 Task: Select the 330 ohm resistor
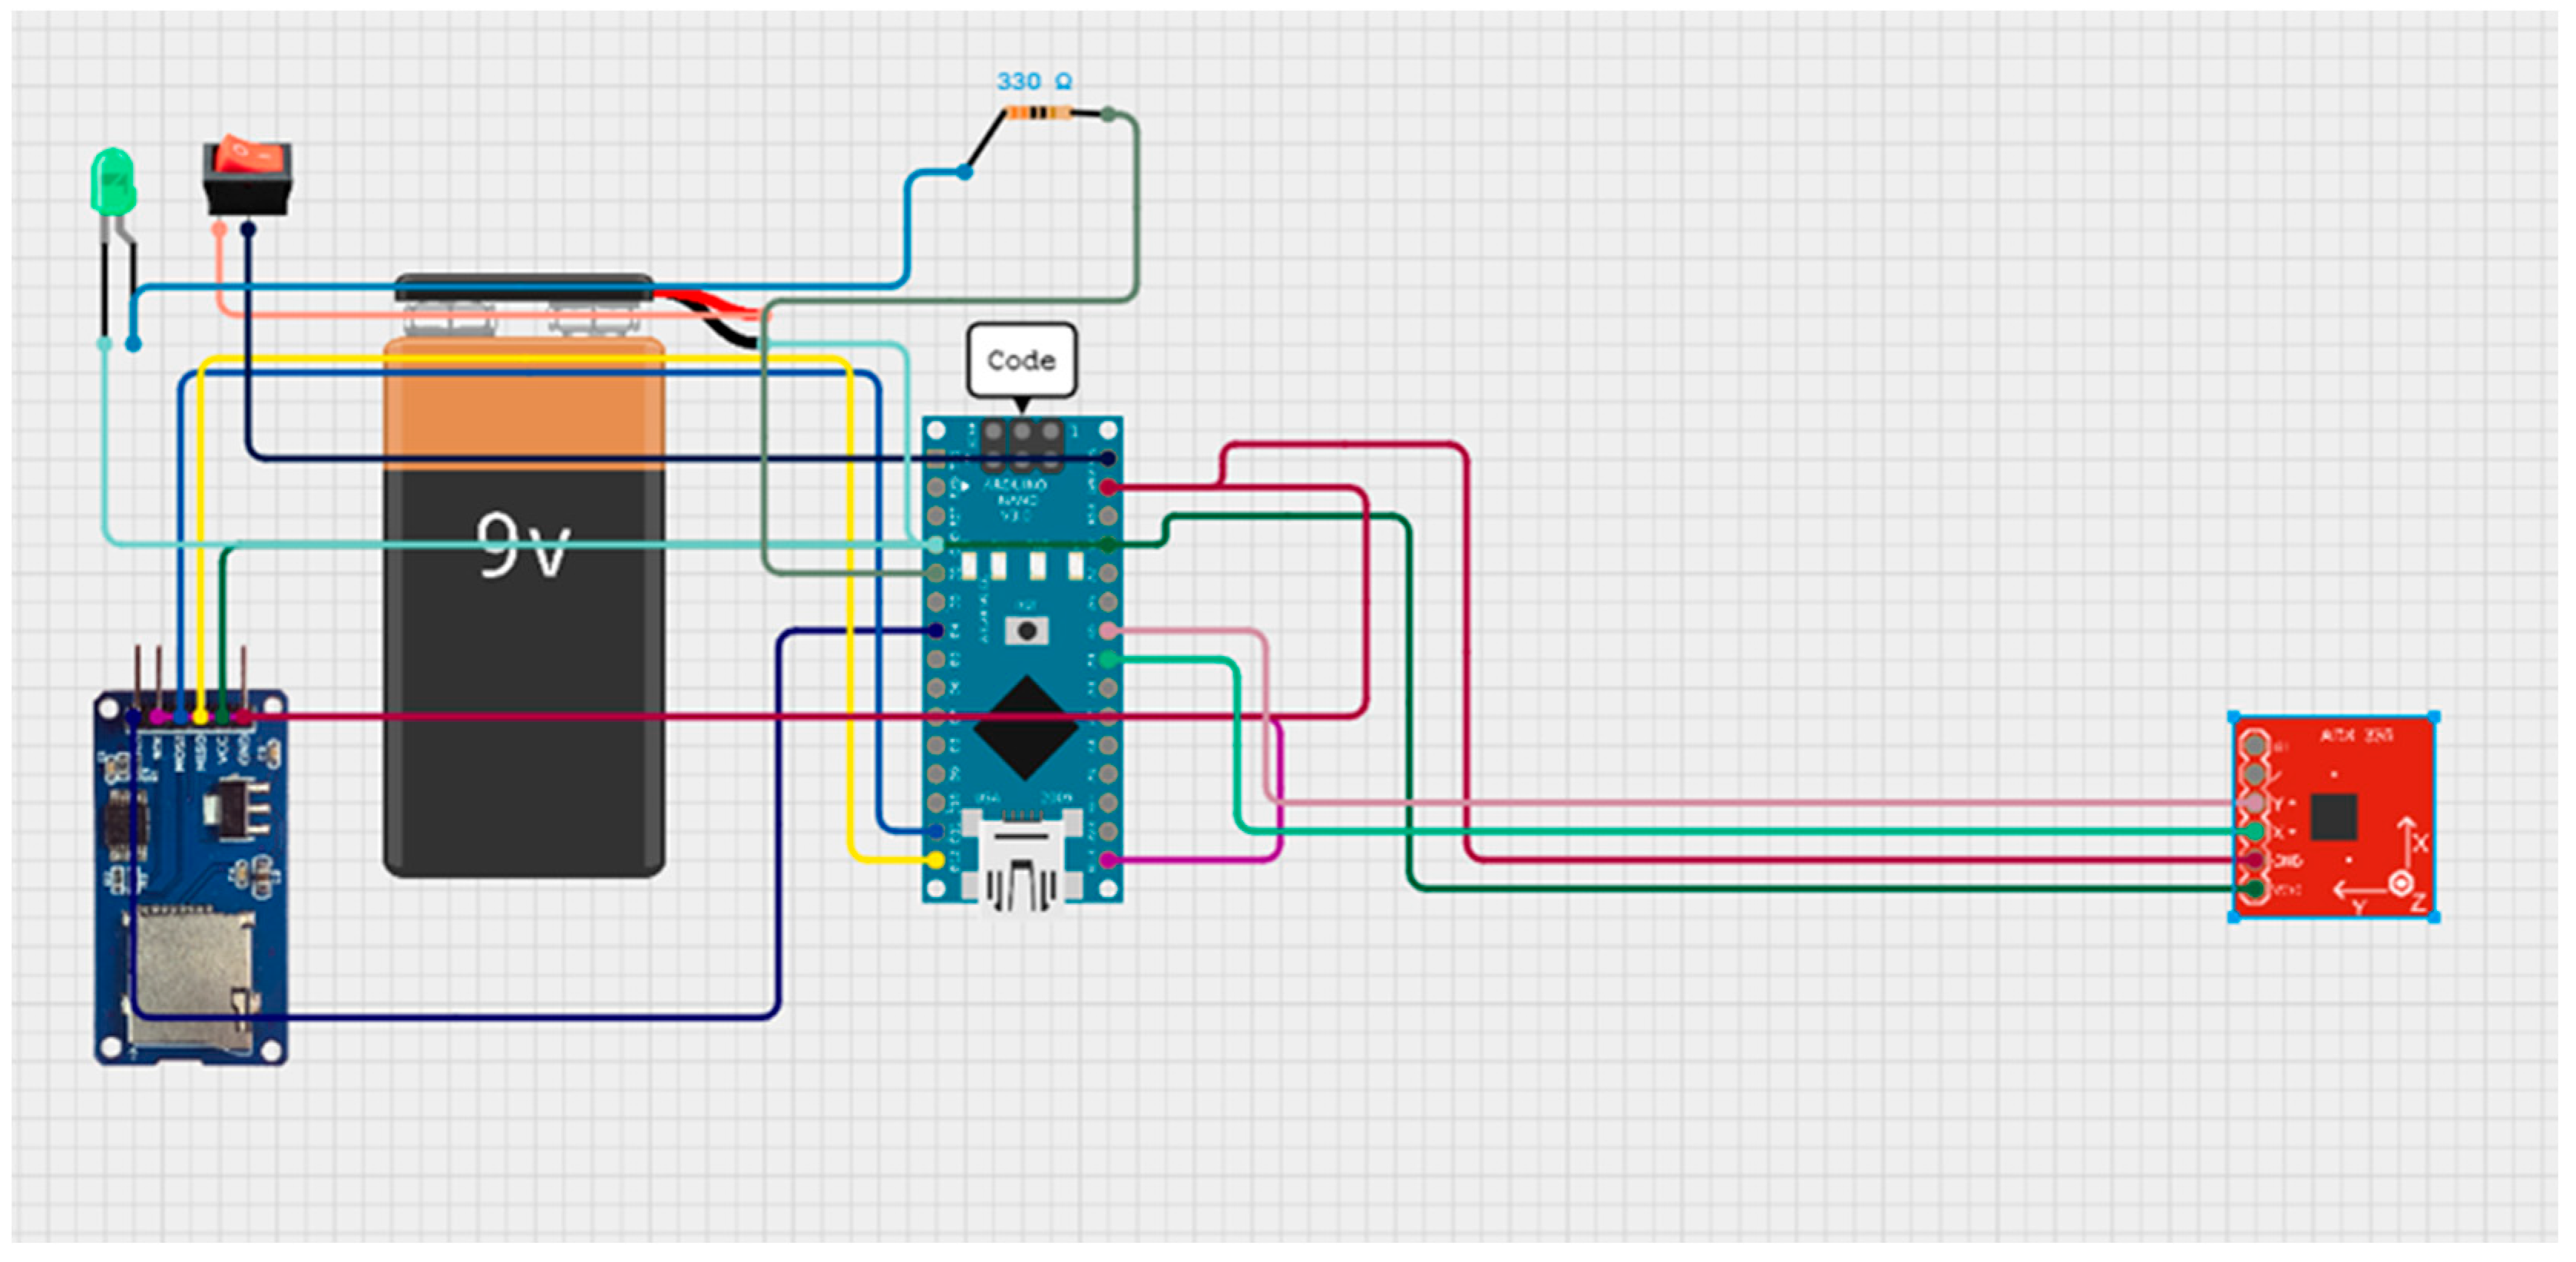1038,112
